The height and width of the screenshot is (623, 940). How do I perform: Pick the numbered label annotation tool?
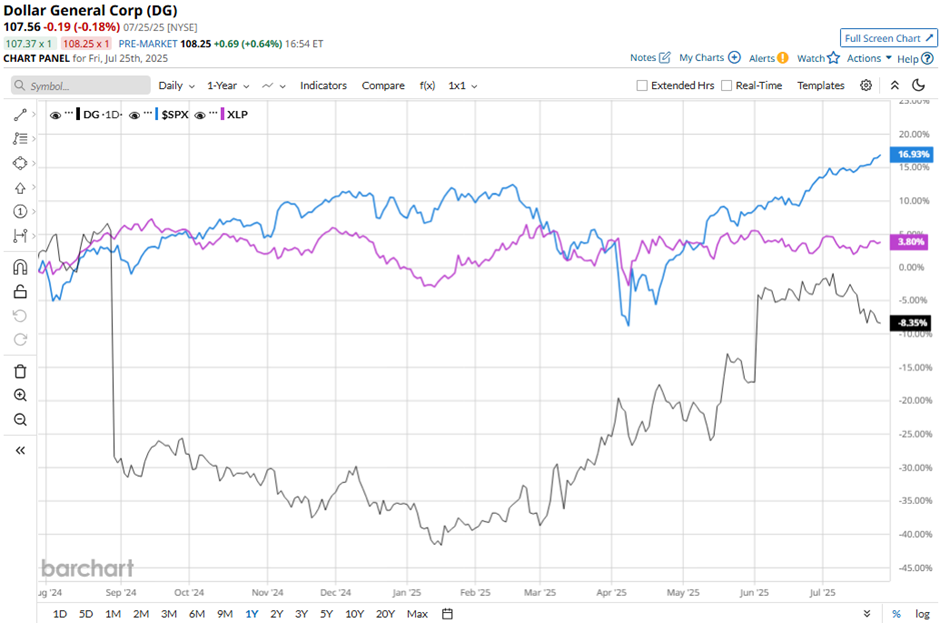coord(20,211)
